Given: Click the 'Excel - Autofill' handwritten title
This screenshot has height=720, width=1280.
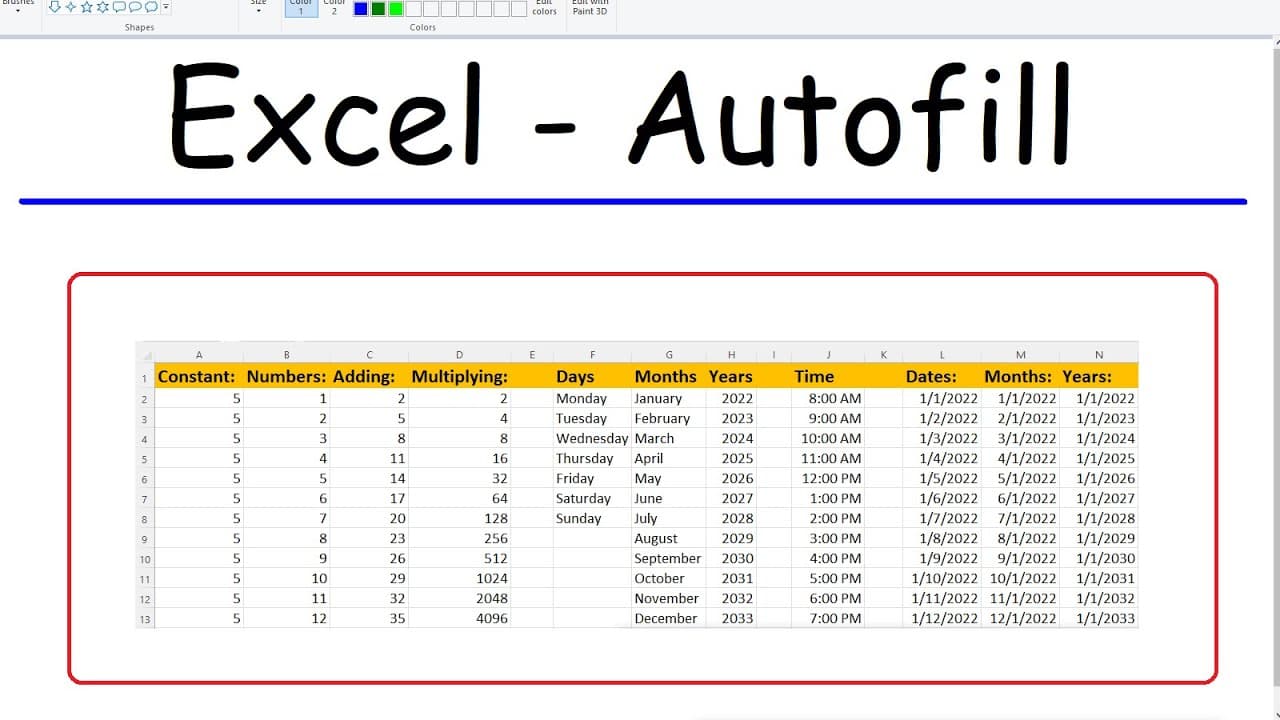Looking at the screenshot, I should [x=620, y=118].
